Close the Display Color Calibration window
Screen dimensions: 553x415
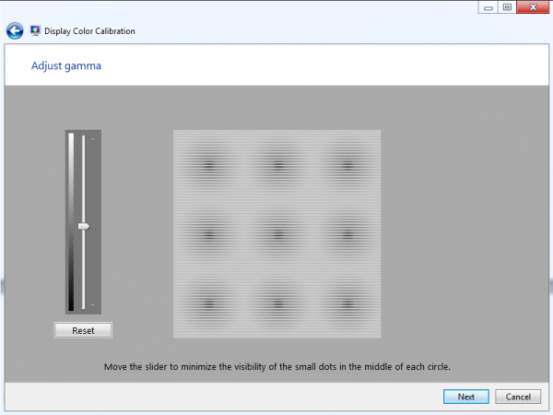pos(533,7)
